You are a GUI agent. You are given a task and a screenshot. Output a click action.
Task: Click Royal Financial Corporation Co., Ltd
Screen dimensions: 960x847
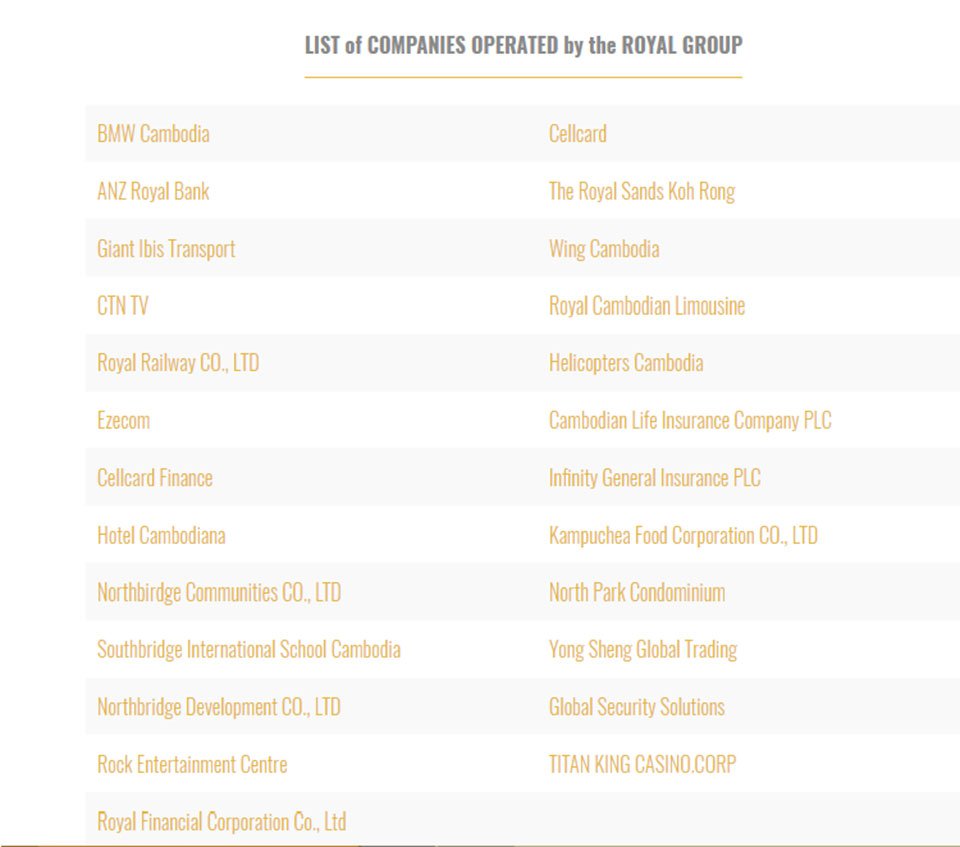pos(222,822)
